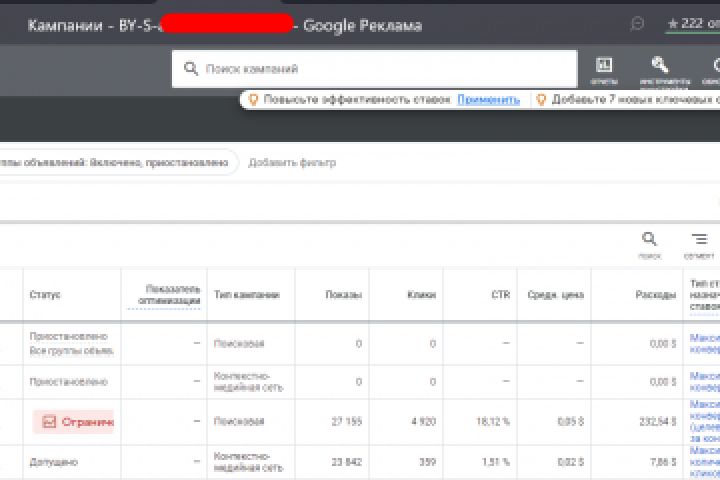Click the lightbulb icon beside bid efficiency tip

253,99
